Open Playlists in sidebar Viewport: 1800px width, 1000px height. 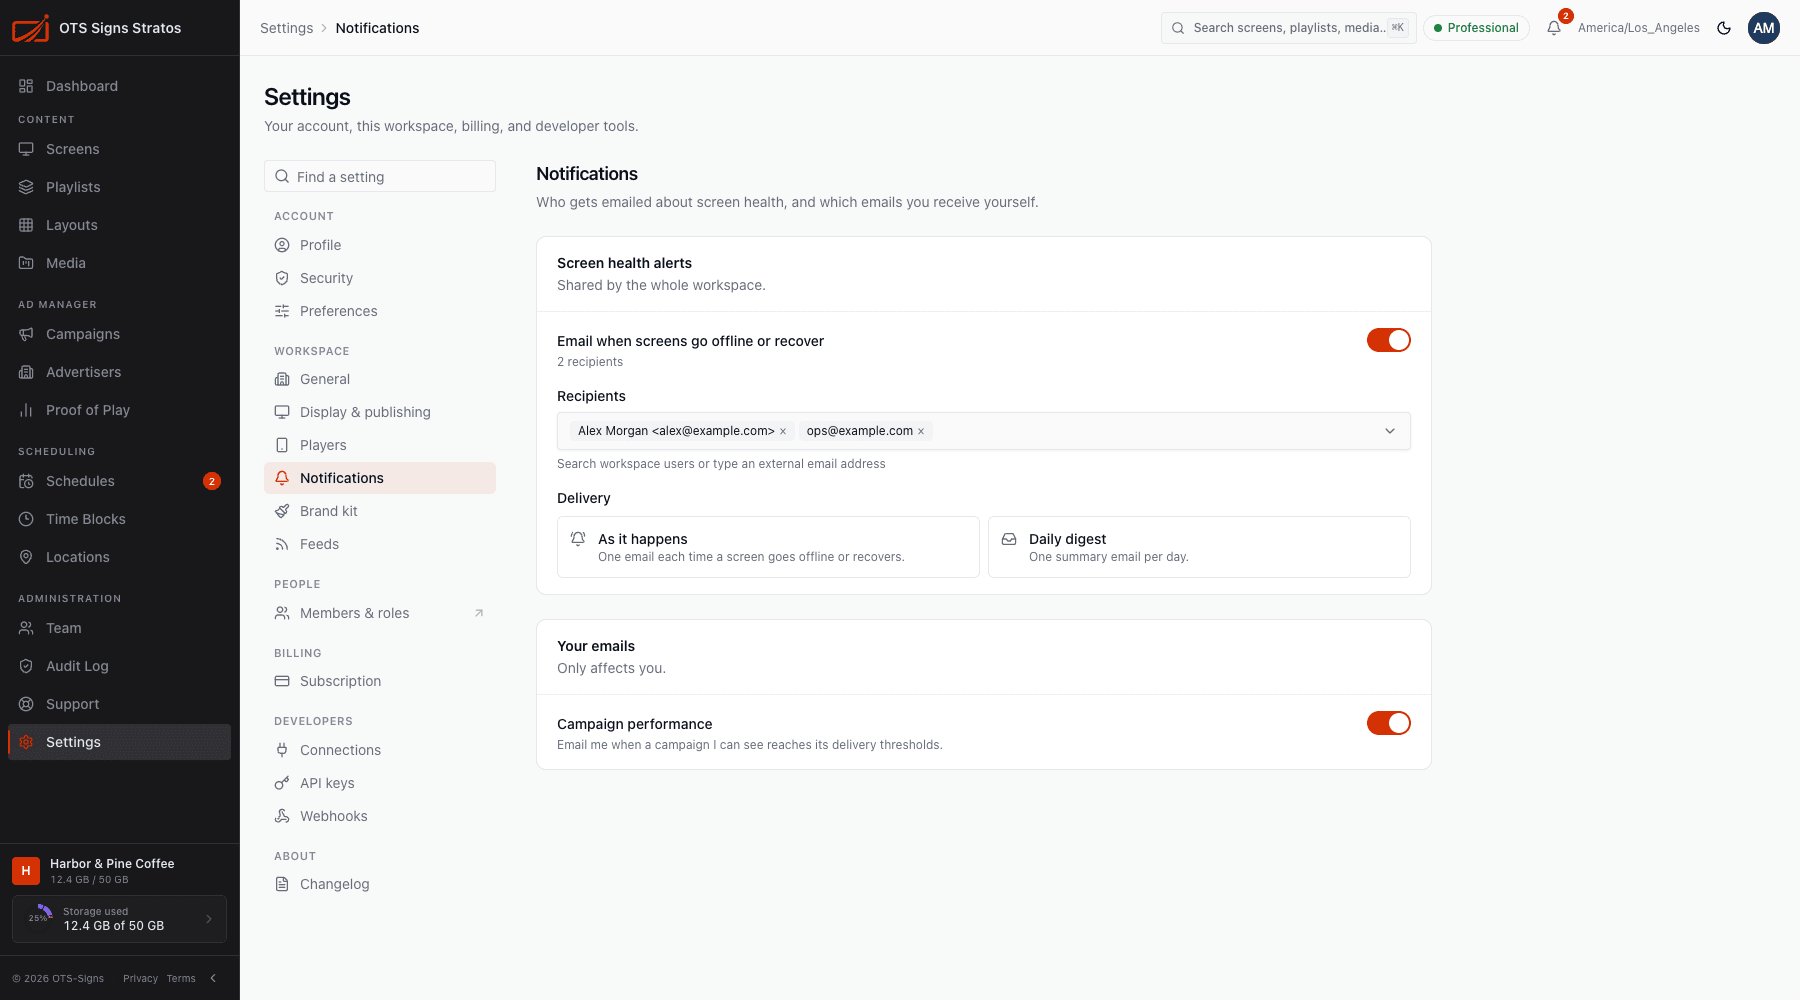[119, 187]
